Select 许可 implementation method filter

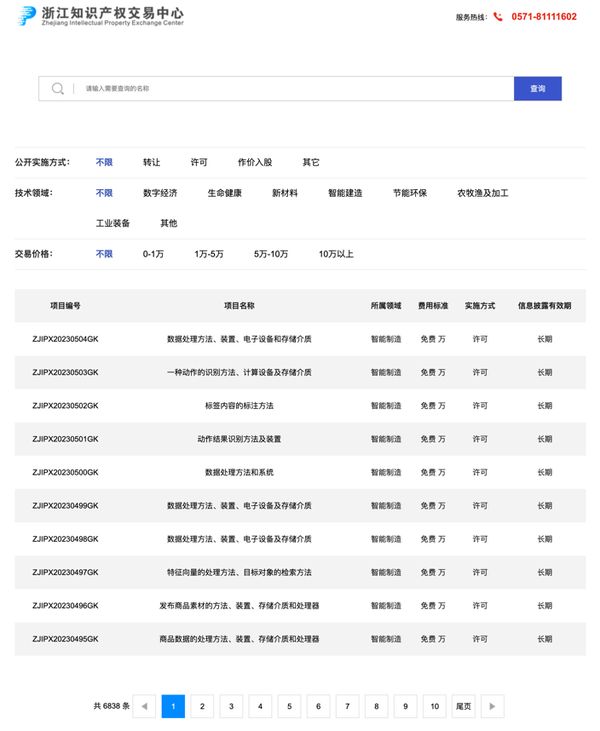click(199, 162)
